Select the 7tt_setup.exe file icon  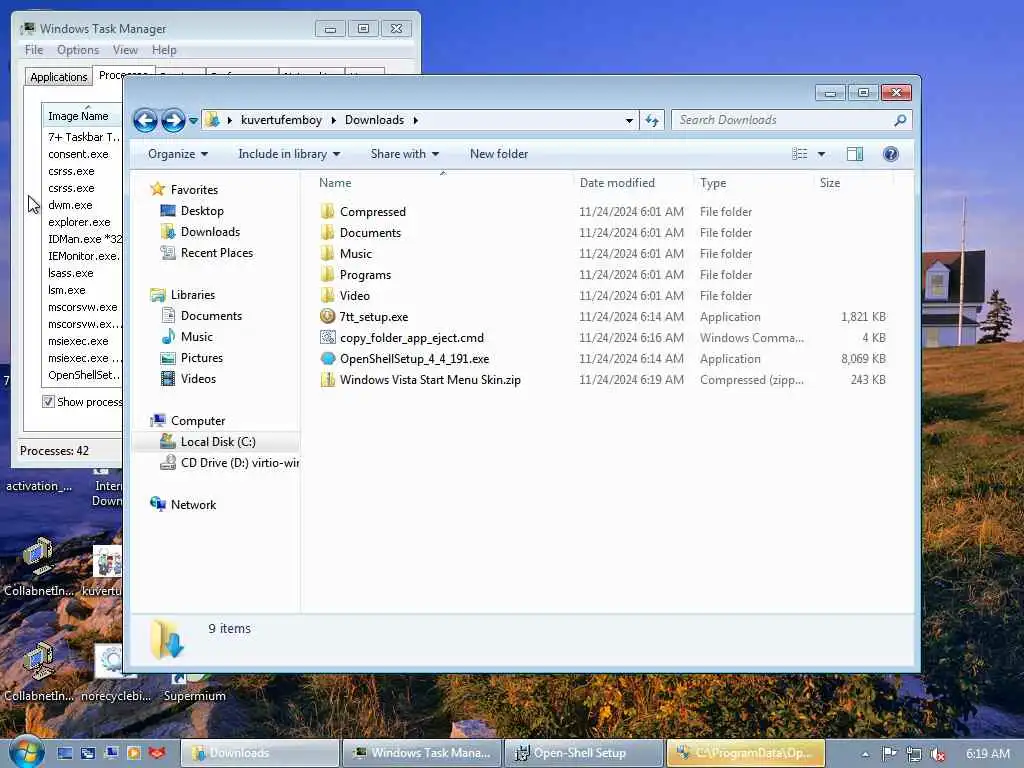click(x=327, y=317)
